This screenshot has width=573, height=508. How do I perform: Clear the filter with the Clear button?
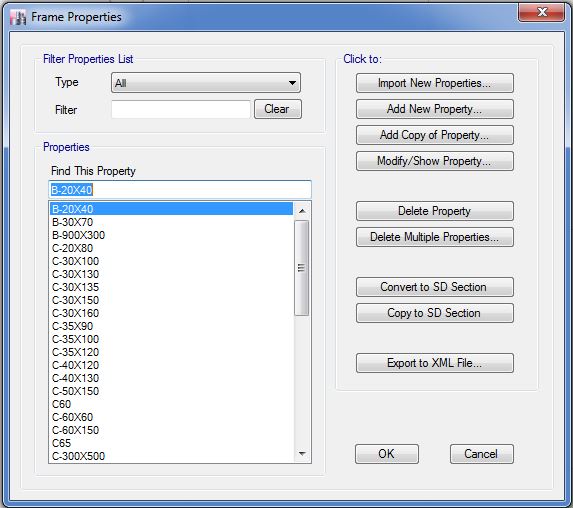(x=278, y=109)
